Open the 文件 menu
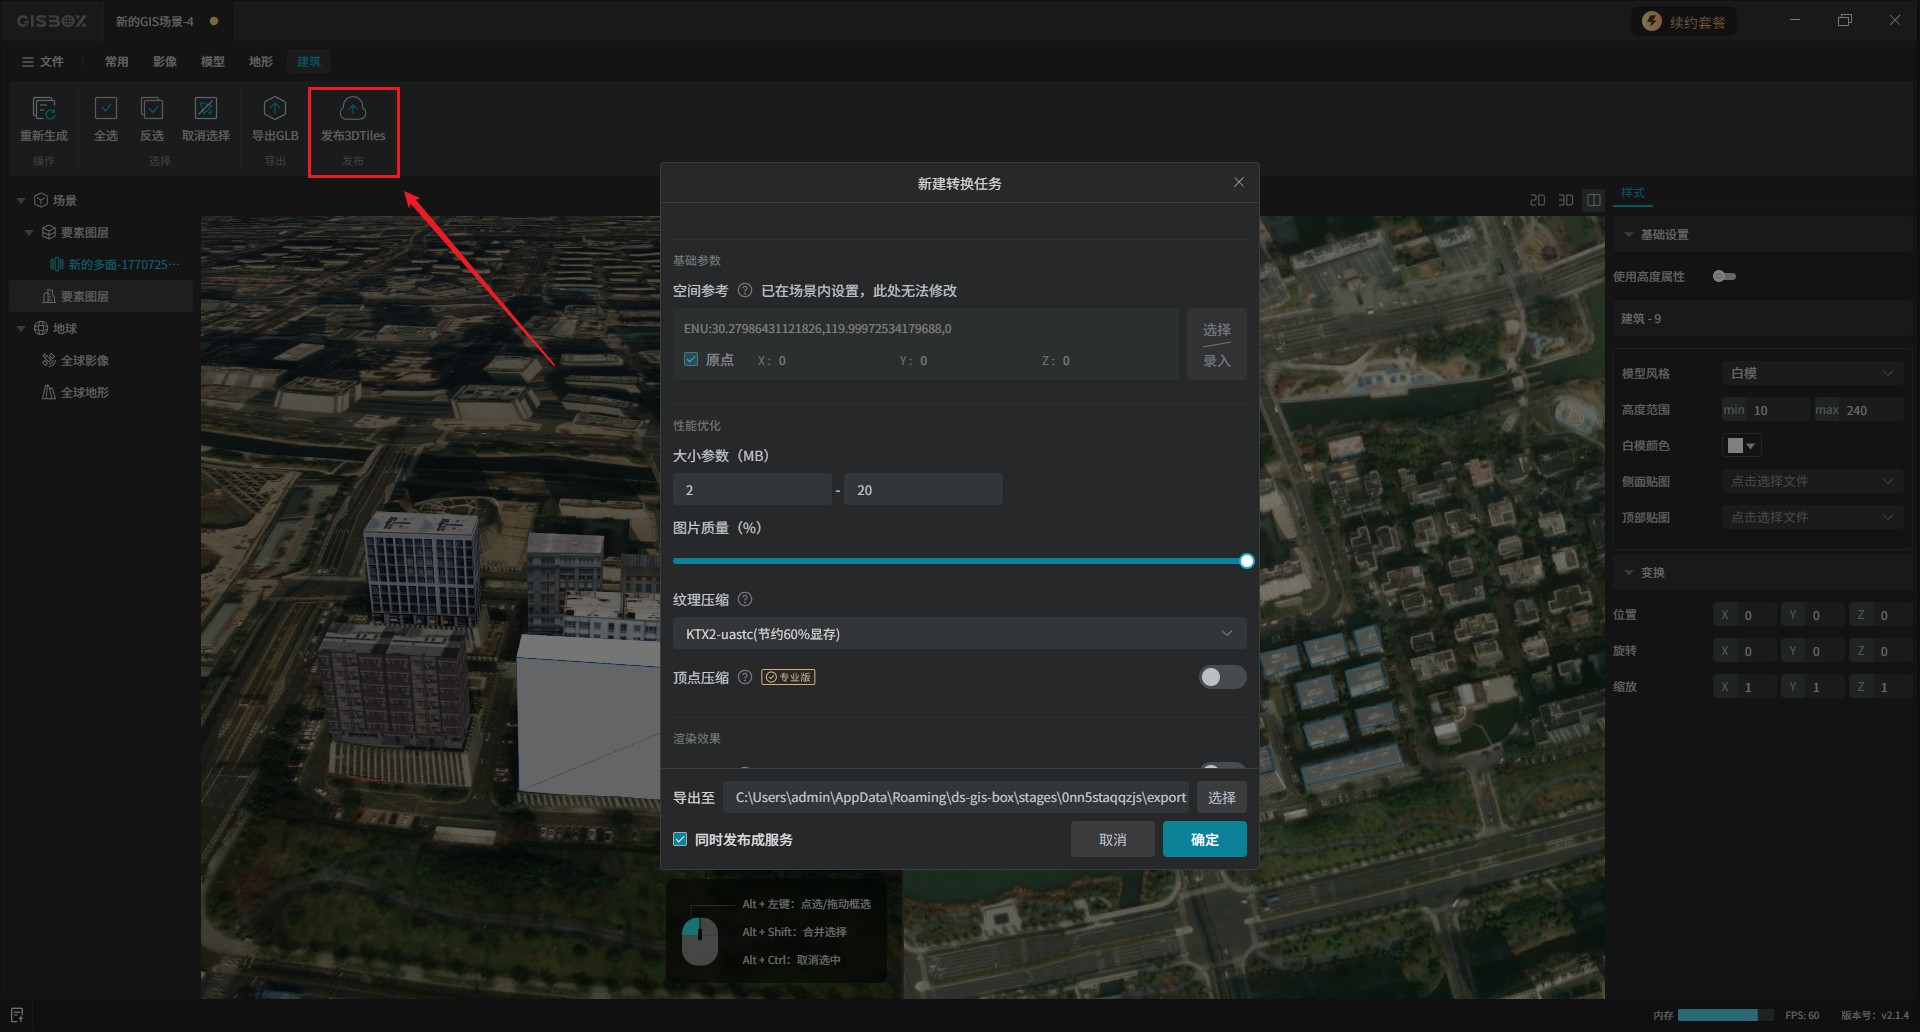The width and height of the screenshot is (1920, 1032). pyautogui.click(x=43, y=62)
